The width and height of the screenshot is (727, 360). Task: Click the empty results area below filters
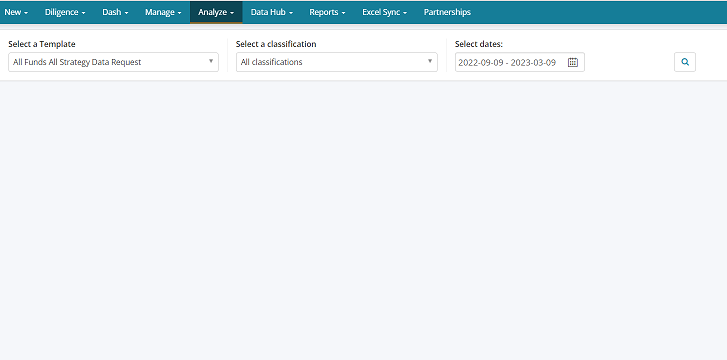pos(364,220)
